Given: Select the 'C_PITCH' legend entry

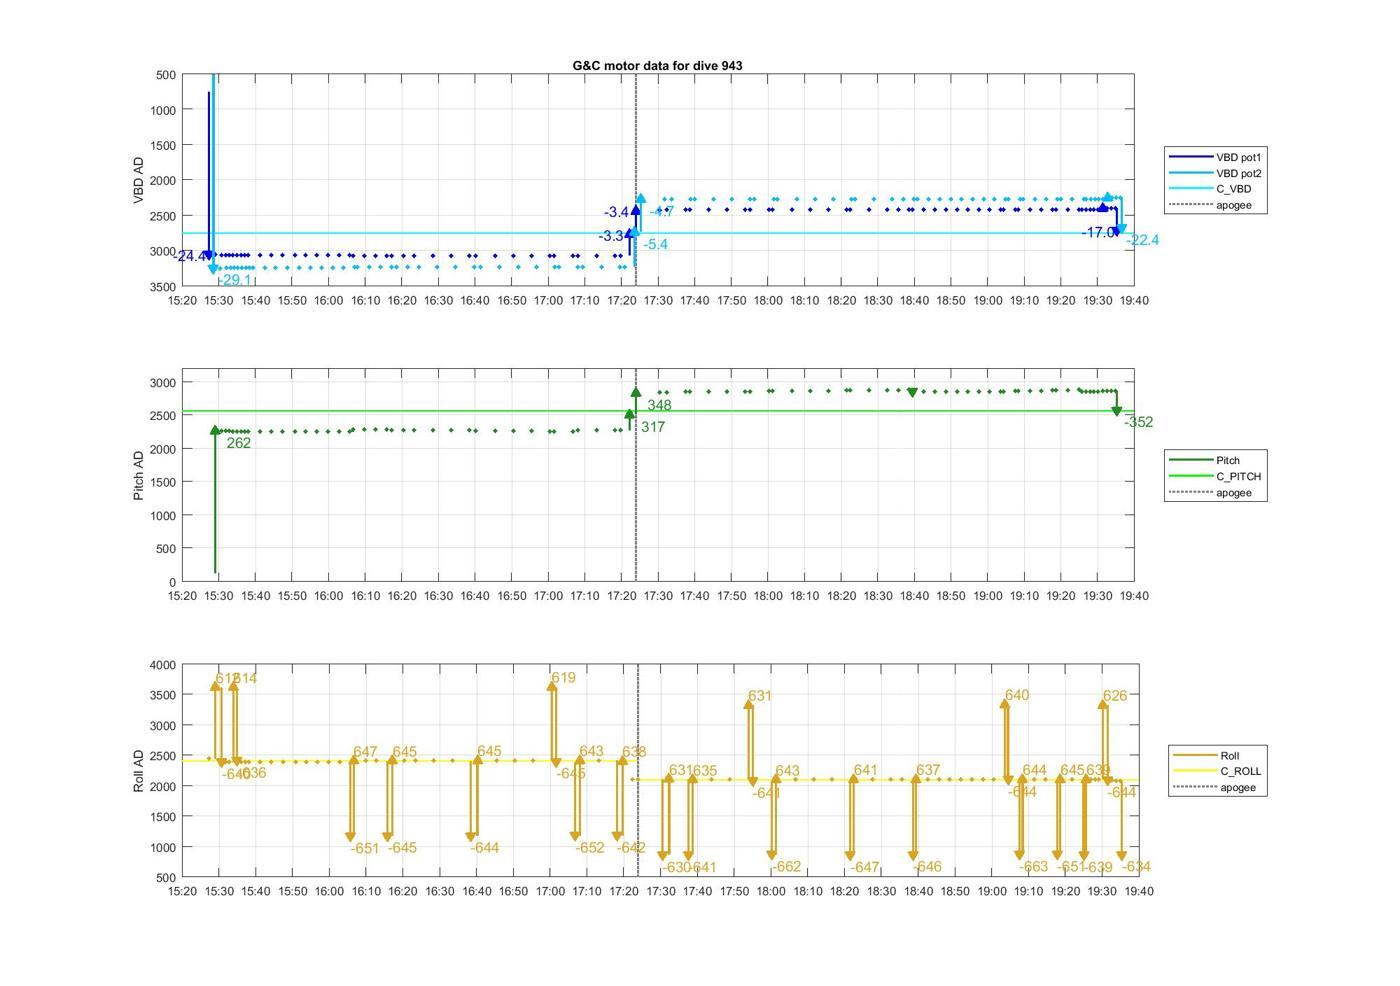Looking at the screenshot, I should pos(1217,476).
